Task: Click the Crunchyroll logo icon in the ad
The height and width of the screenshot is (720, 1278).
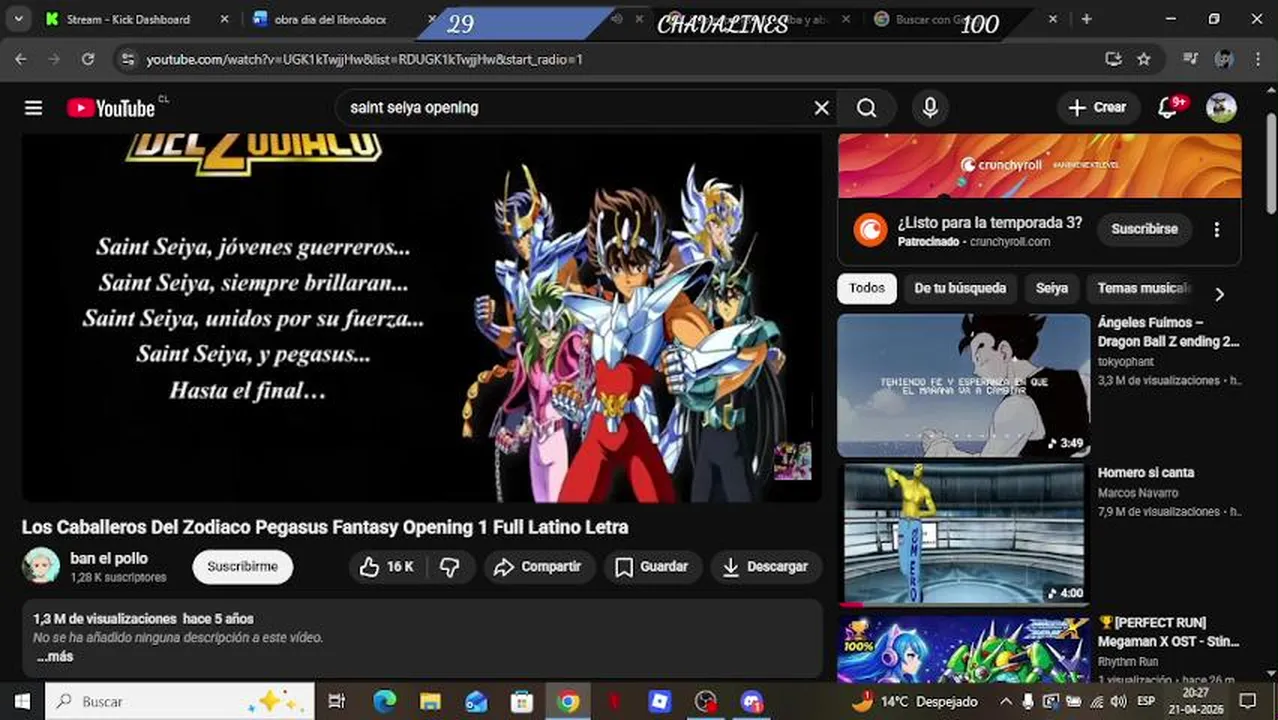Action: (870, 230)
